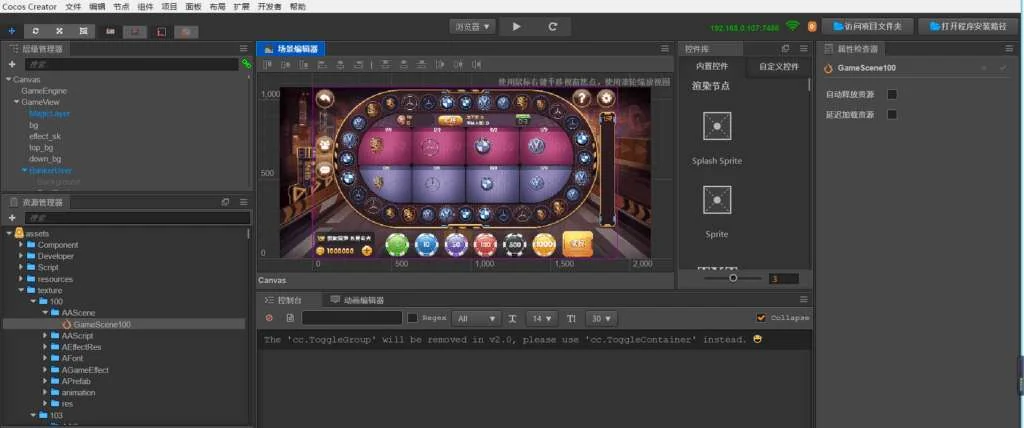This screenshot has width=1024, height=428.
Task: Adjust the widget library zoom slider
Action: (733, 279)
